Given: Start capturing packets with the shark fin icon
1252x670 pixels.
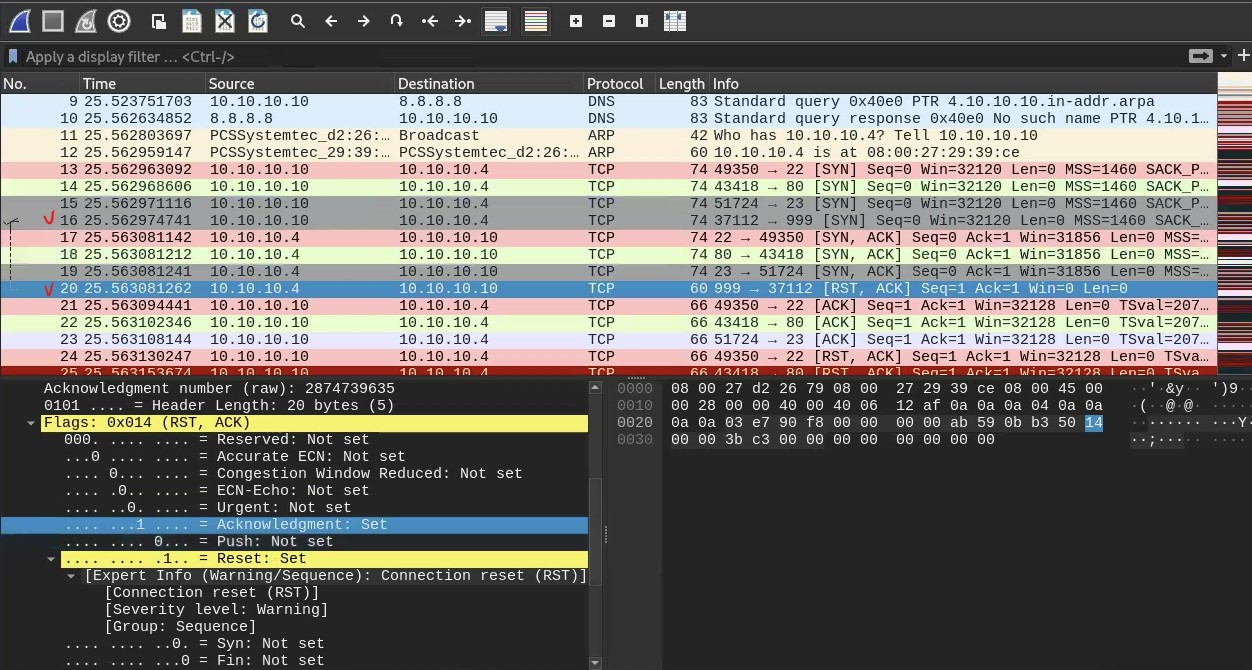Looking at the screenshot, I should (x=20, y=20).
